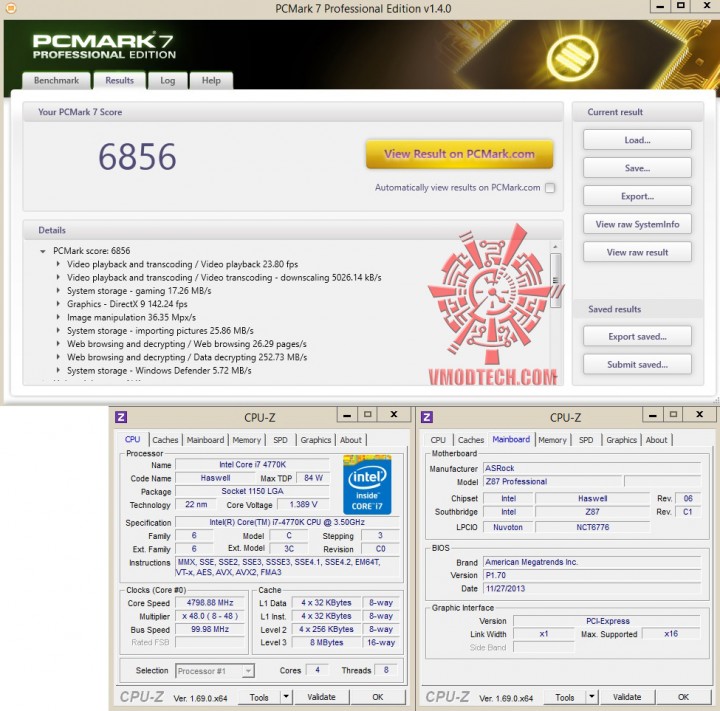Click the Load... button
The height and width of the screenshot is (711, 720).
[637, 140]
